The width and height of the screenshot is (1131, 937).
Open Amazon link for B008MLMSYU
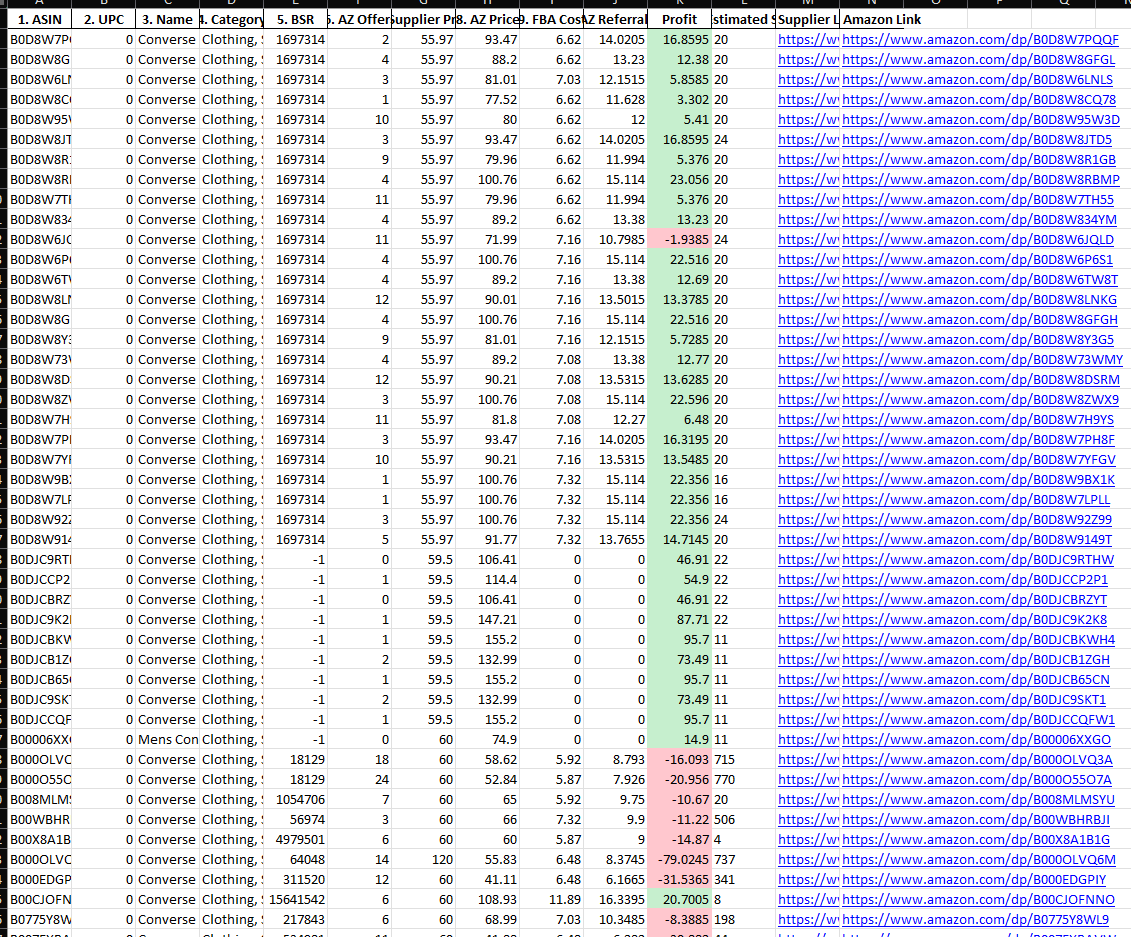979,799
